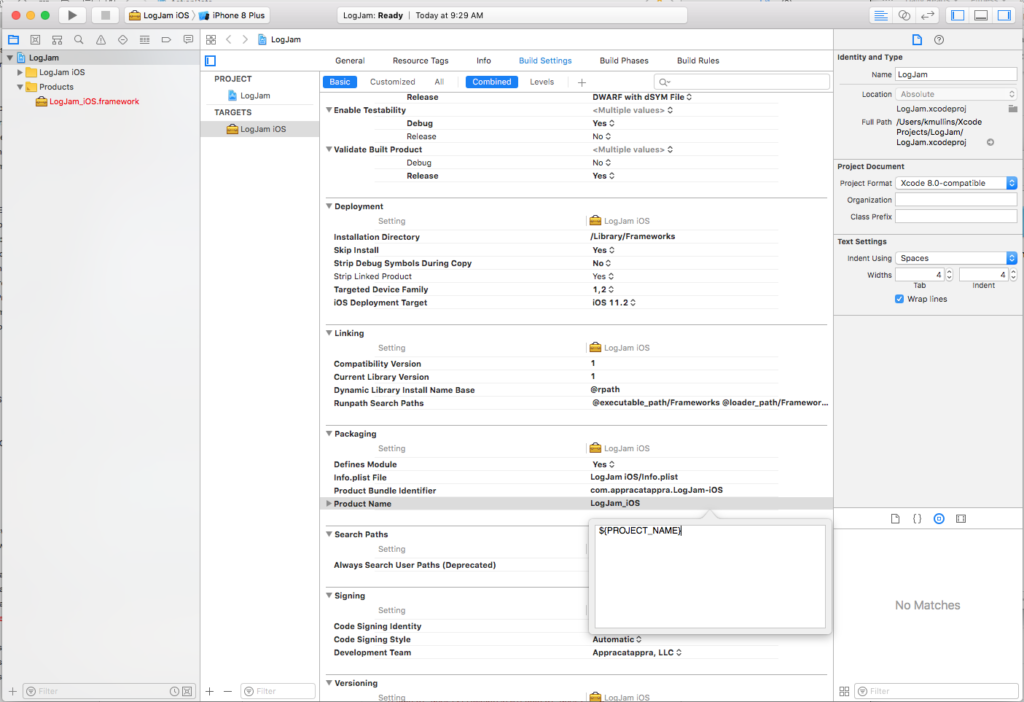Open the Project Format compatibility dropdown
This screenshot has width=1024, height=702.
click(x=957, y=182)
